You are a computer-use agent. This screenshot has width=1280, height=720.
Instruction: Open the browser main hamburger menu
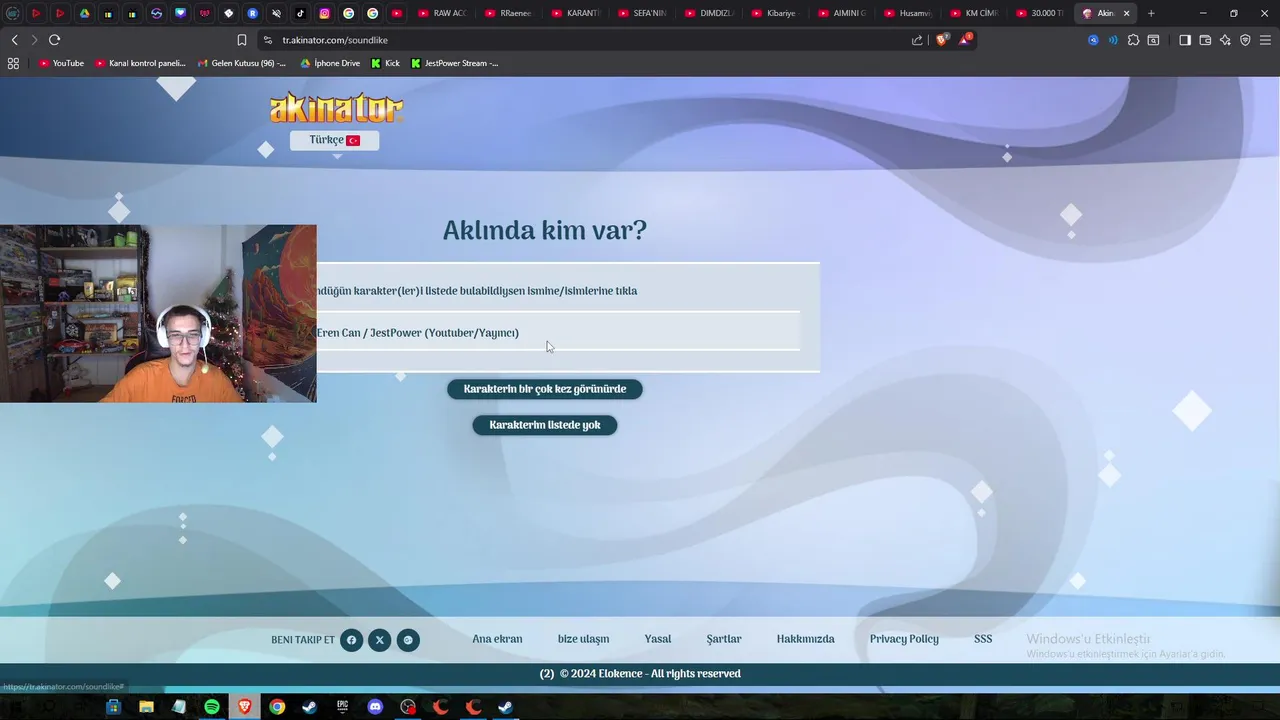click(1265, 40)
